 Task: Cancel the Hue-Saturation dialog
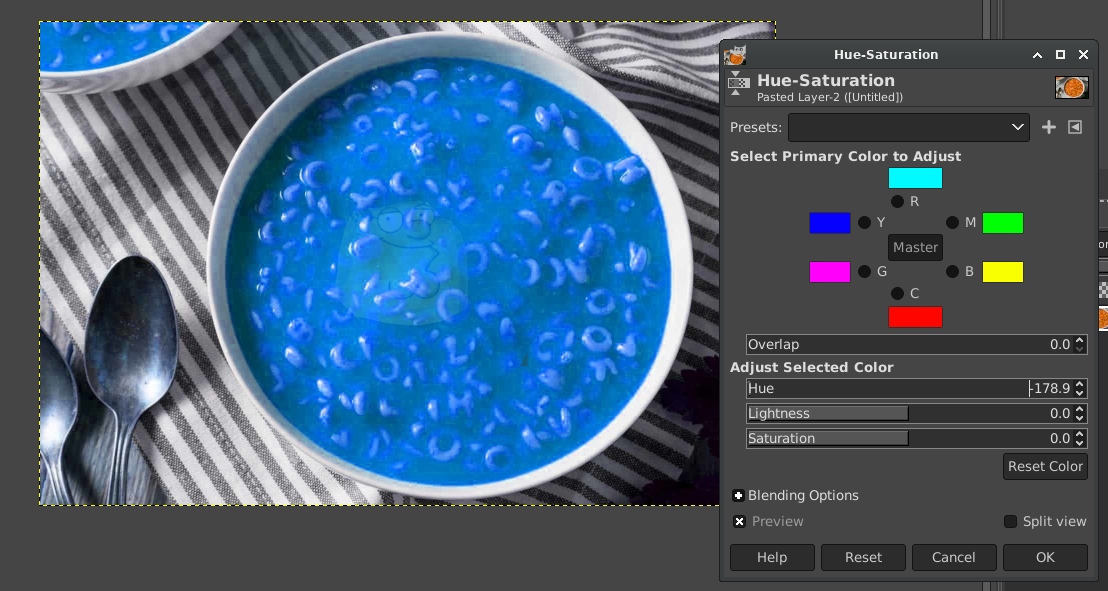pos(954,557)
